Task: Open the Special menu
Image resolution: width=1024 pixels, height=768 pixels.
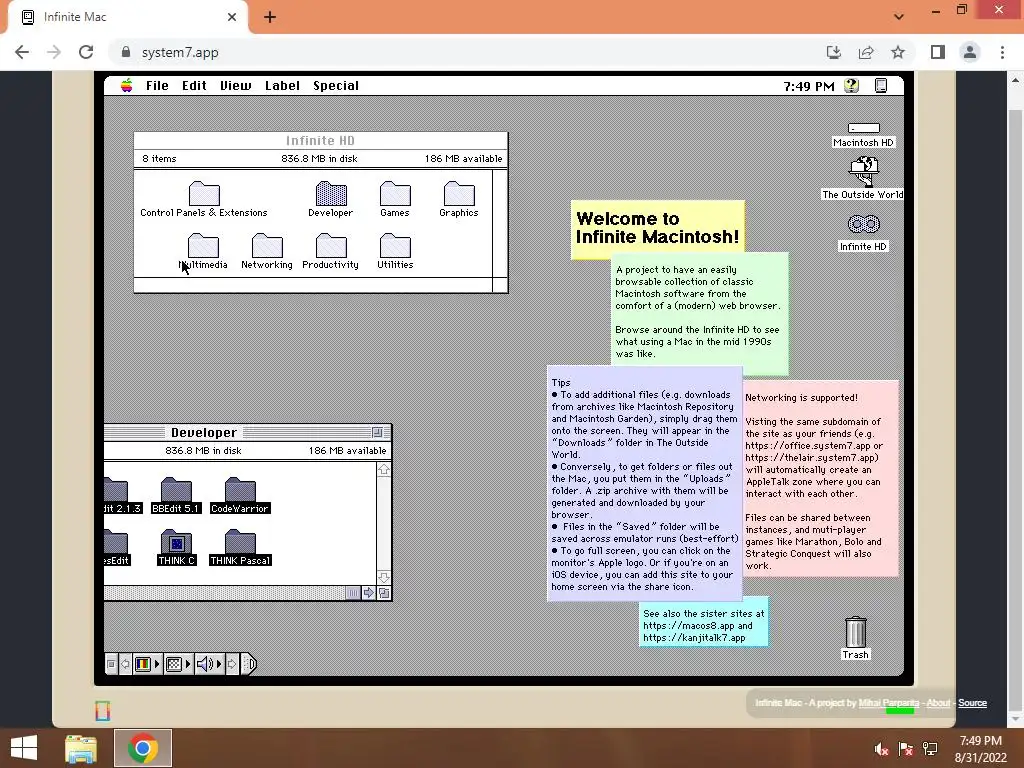Action: [x=336, y=86]
